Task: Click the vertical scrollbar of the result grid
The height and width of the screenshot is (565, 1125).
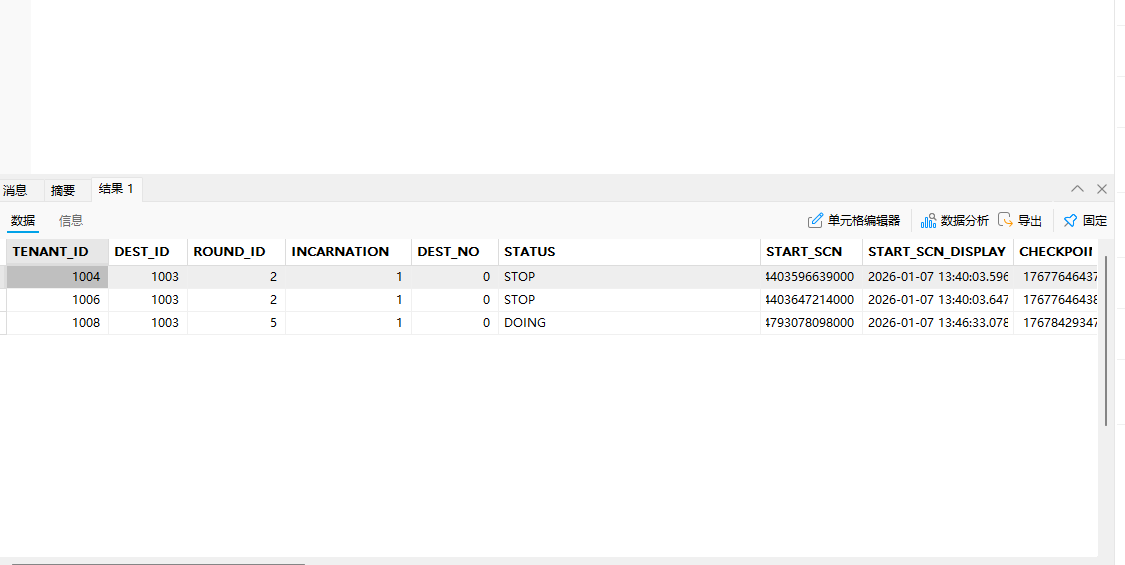Action: click(1105, 340)
